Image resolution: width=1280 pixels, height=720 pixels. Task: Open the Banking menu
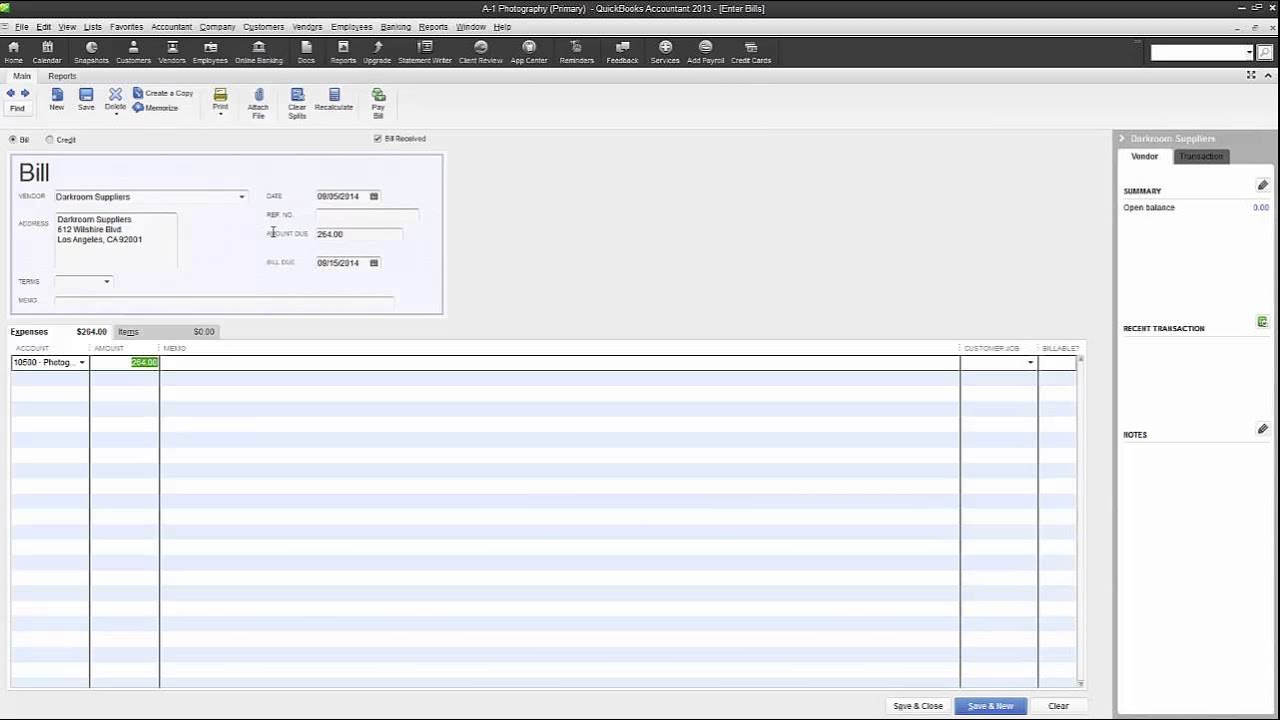[x=396, y=27]
